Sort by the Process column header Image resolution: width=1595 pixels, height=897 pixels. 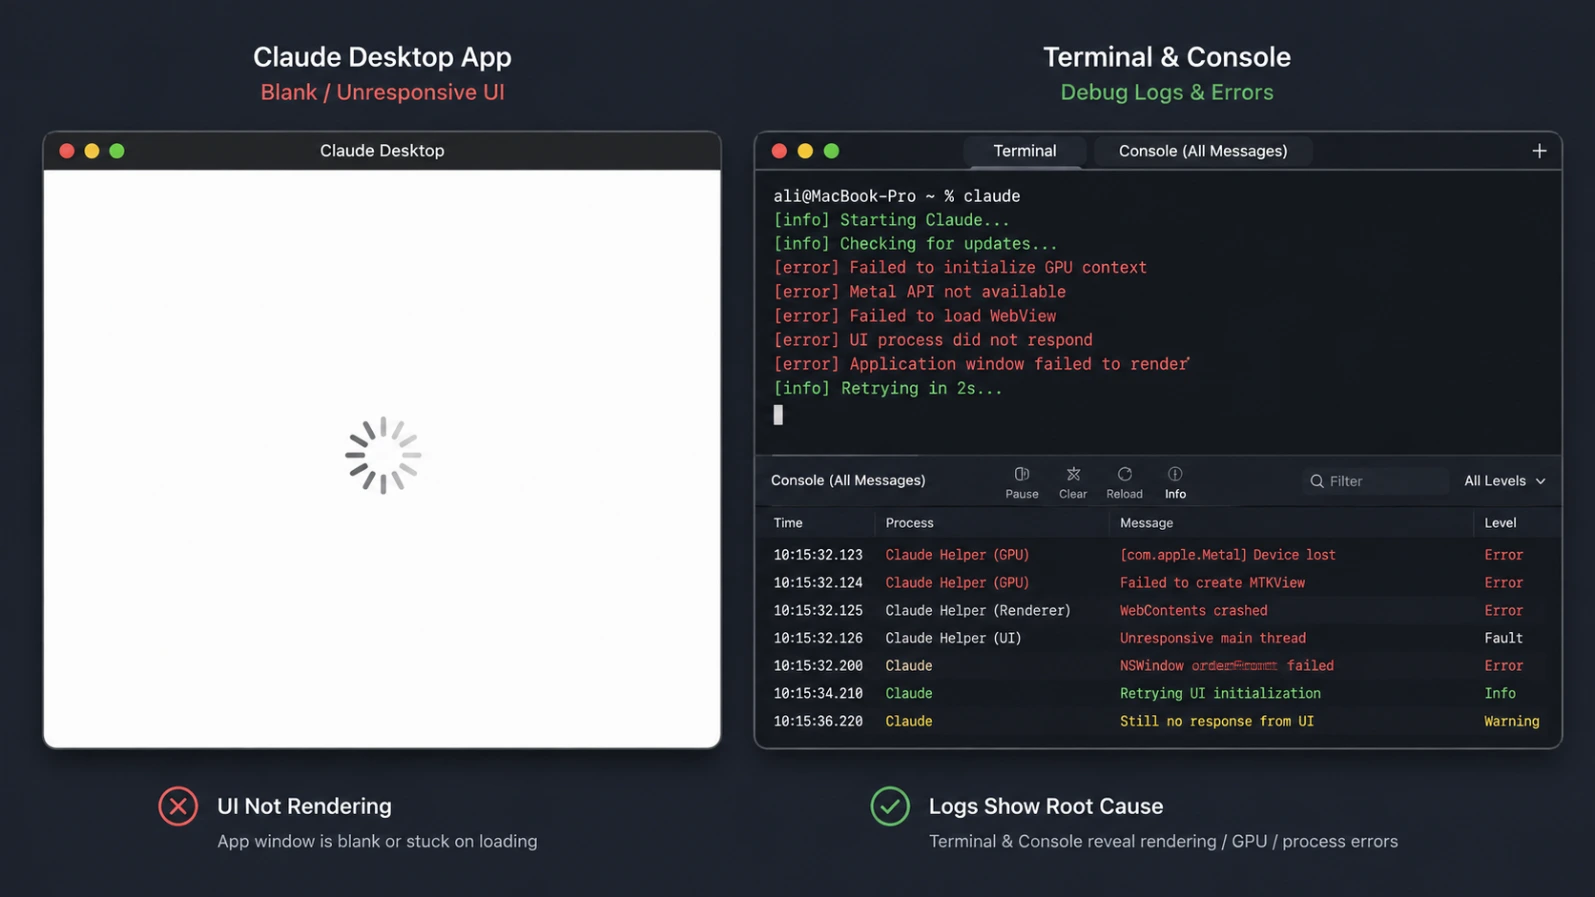click(x=909, y=523)
